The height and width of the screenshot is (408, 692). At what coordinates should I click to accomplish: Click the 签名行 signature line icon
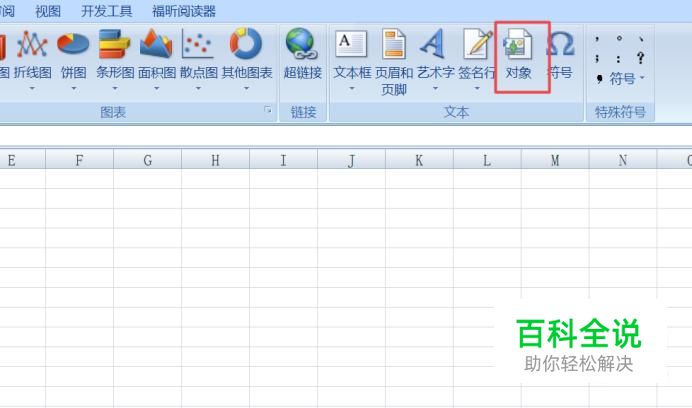(x=477, y=45)
